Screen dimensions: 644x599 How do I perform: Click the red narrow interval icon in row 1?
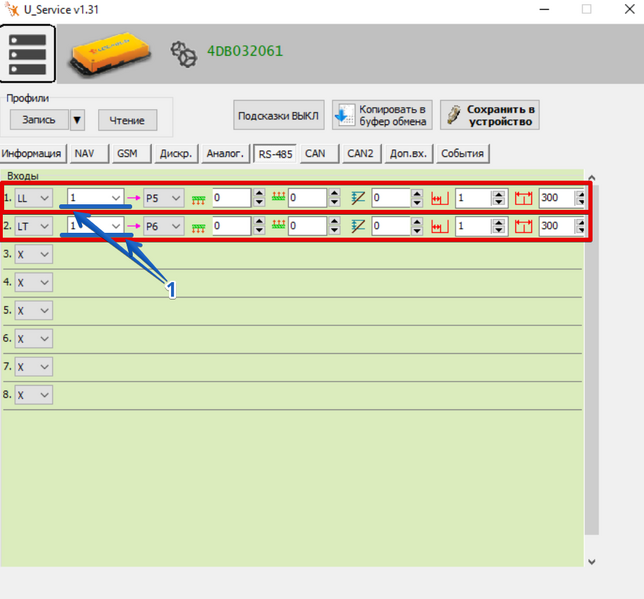tap(440, 198)
